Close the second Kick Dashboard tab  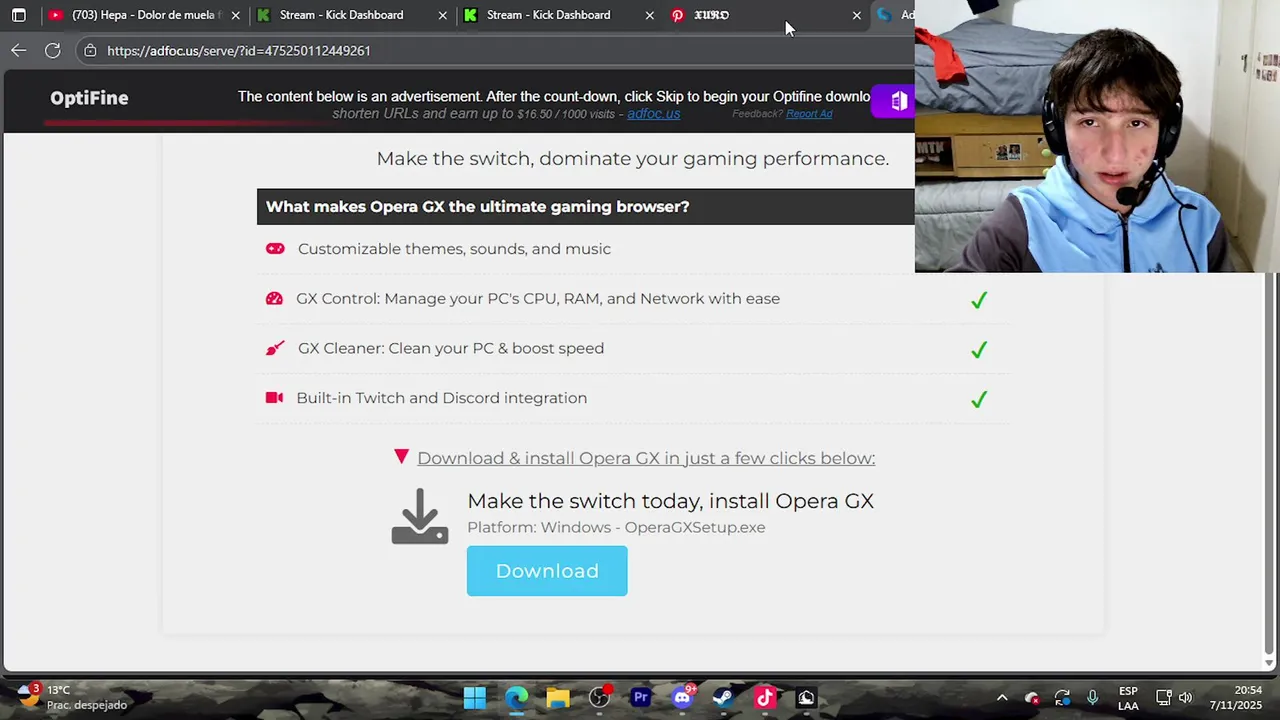click(650, 15)
